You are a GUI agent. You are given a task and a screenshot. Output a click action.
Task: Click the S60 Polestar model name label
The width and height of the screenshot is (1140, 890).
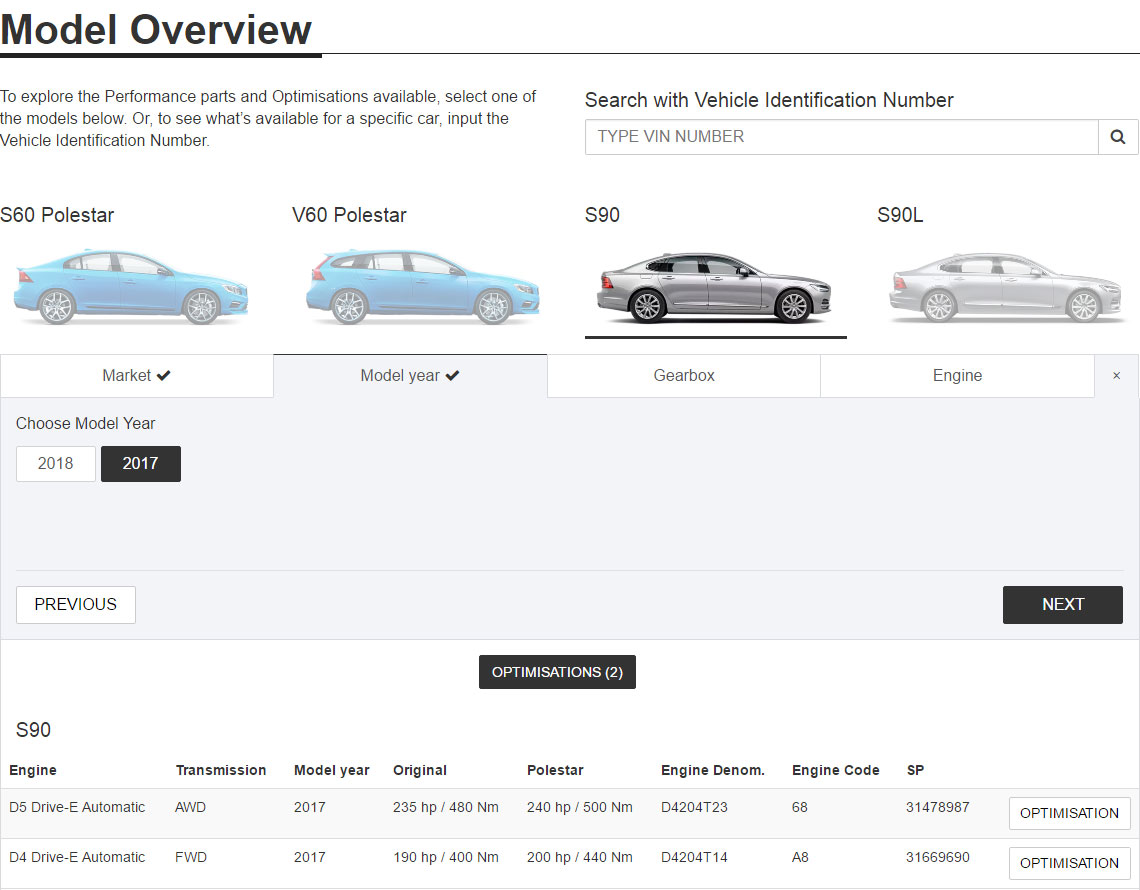pyautogui.click(x=57, y=215)
